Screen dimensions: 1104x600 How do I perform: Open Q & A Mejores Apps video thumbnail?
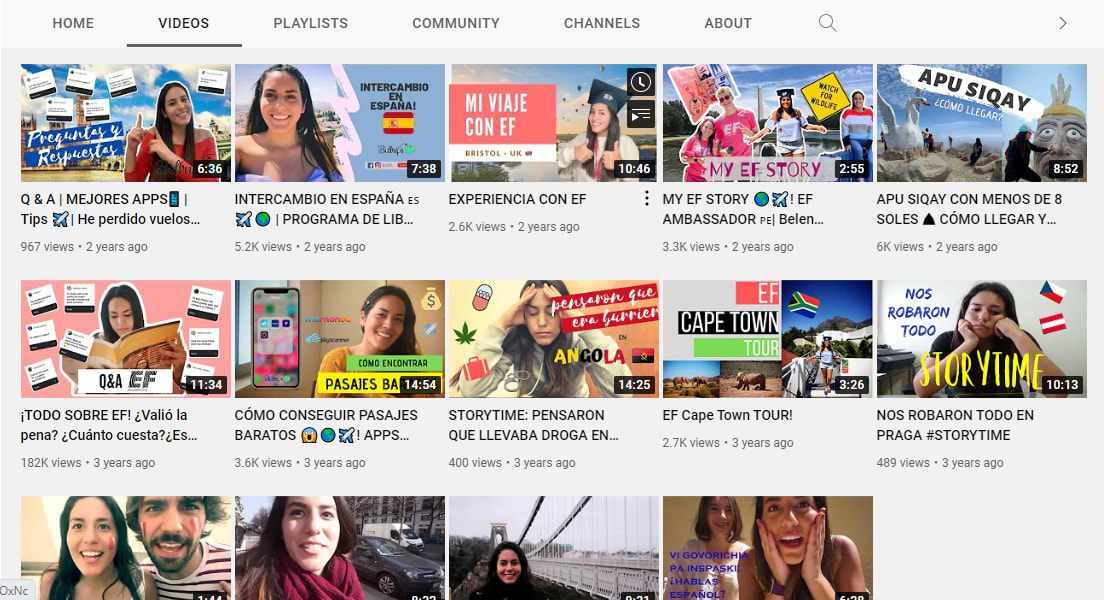tap(126, 123)
